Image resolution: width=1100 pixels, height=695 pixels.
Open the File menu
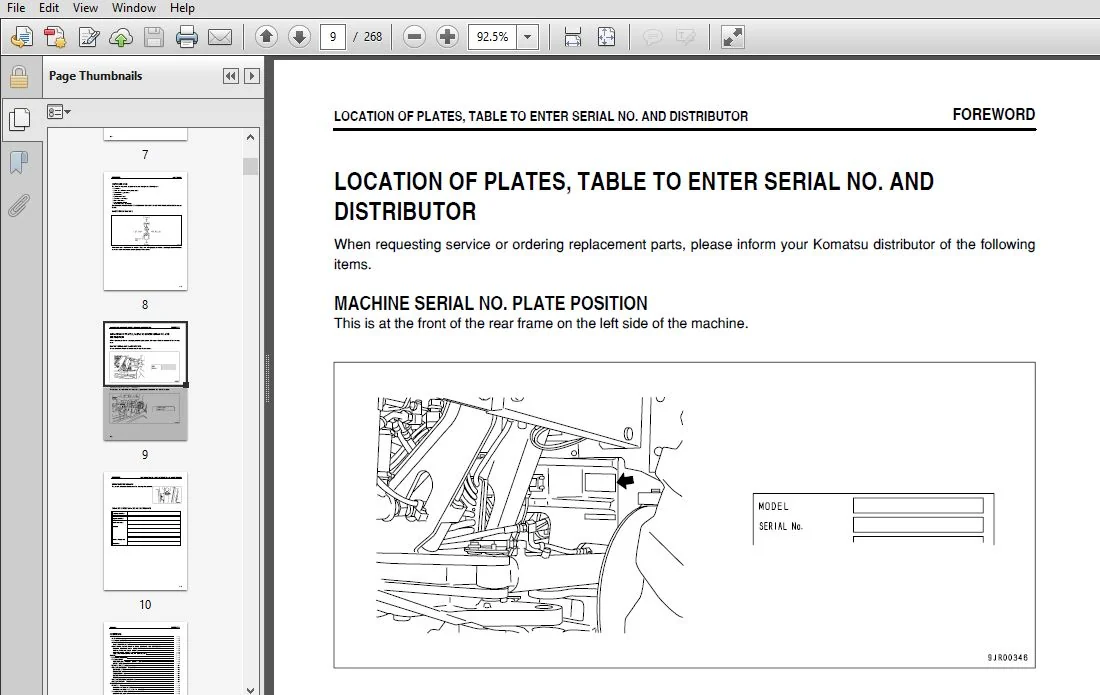pos(15,8)
